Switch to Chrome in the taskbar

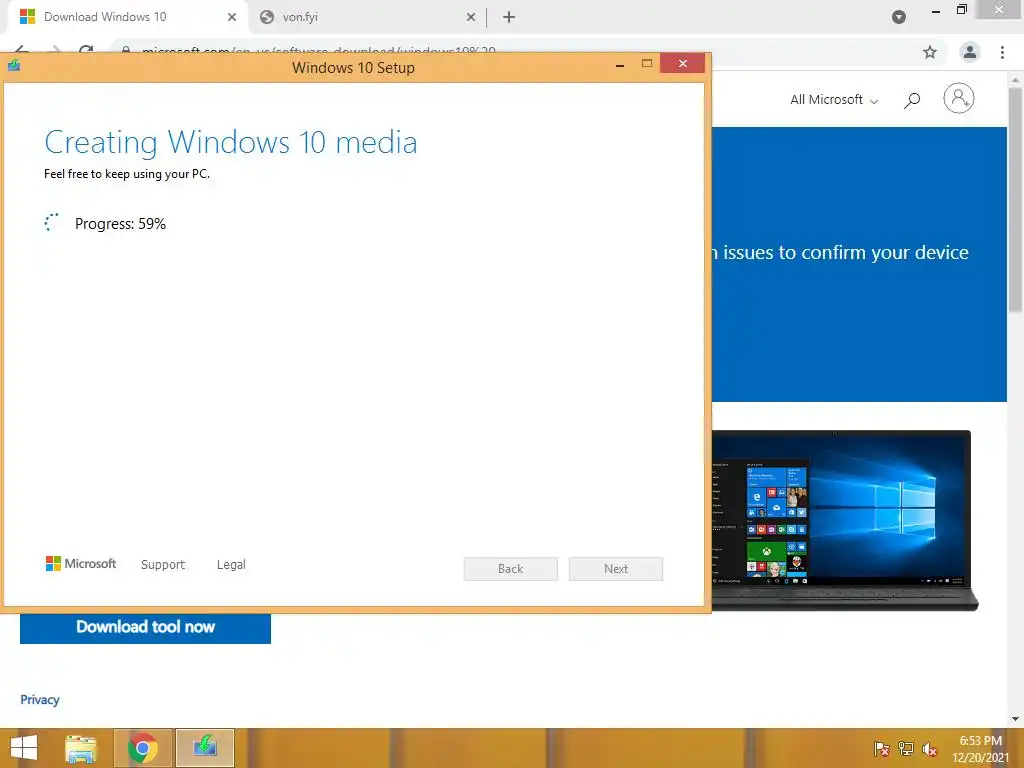point(143,748)
